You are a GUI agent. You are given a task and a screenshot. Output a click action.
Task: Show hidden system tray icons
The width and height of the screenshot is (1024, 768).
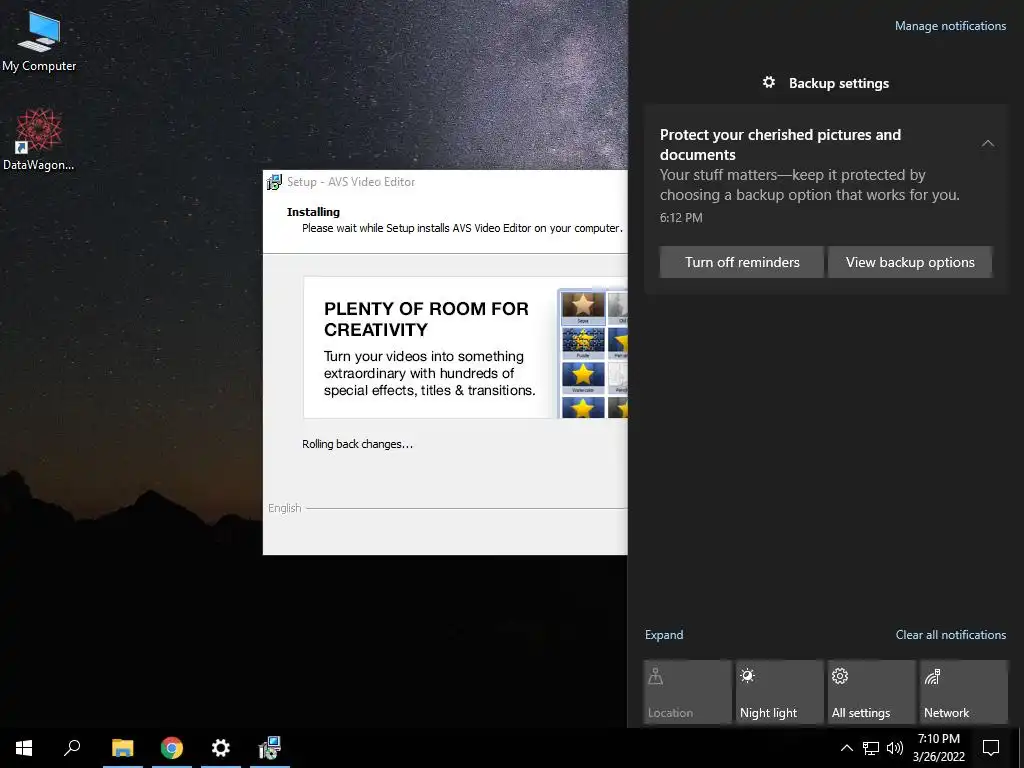pyautogui.click(x=846, y=748)
